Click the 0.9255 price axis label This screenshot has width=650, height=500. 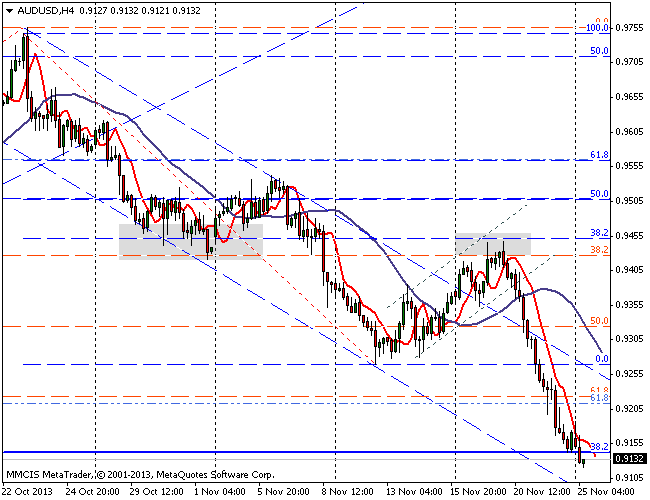coord(630,374)
